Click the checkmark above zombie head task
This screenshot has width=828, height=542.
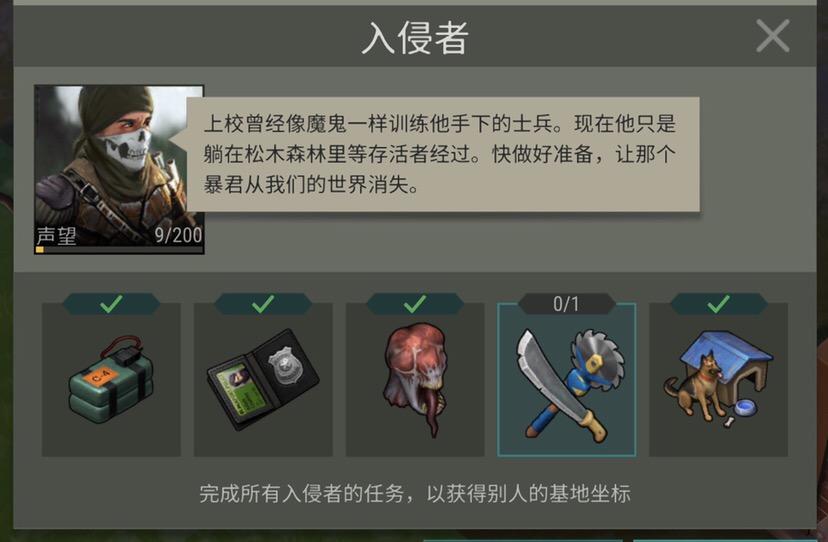[415, 304]
